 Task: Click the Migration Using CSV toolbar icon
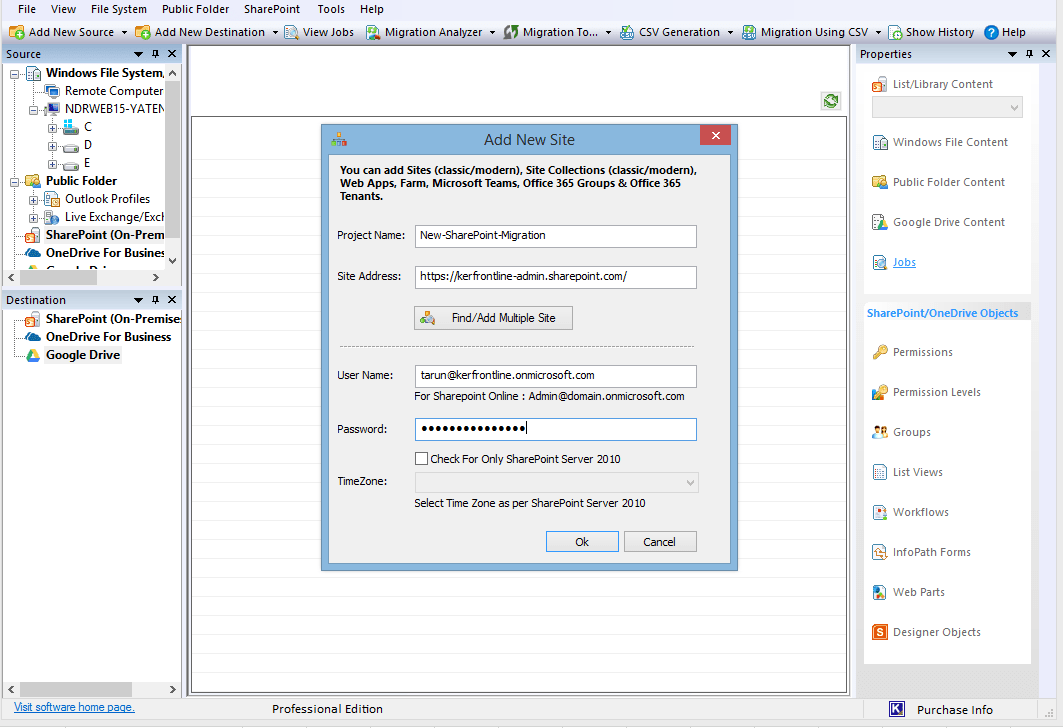coord(749,32)
